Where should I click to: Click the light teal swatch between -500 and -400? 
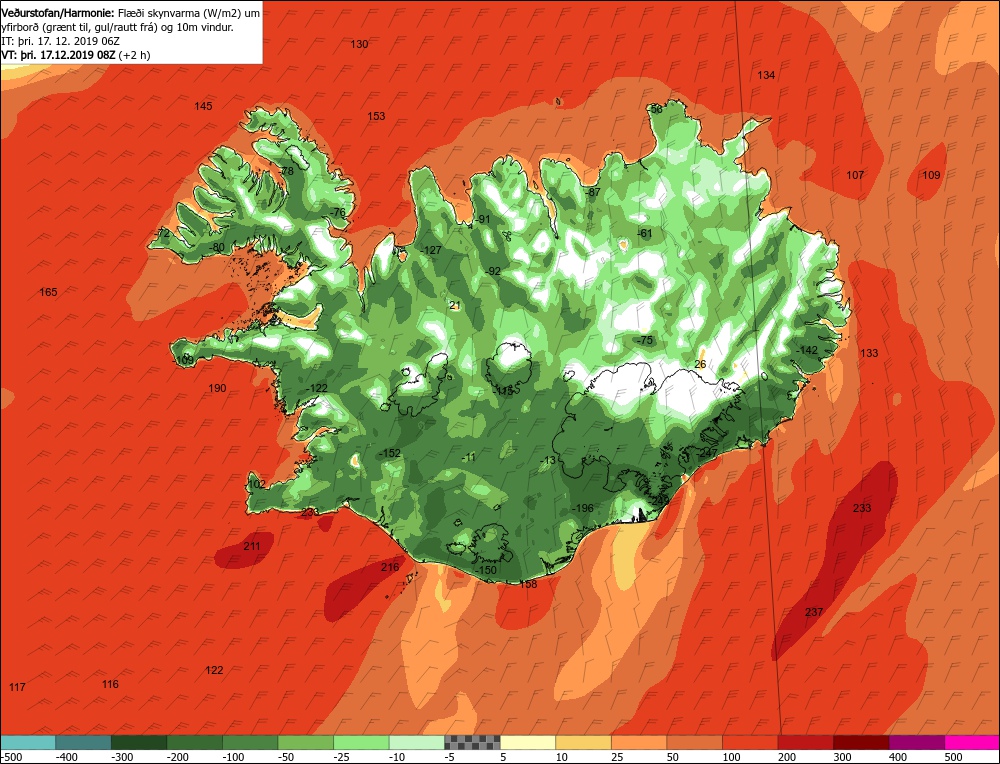28,742
